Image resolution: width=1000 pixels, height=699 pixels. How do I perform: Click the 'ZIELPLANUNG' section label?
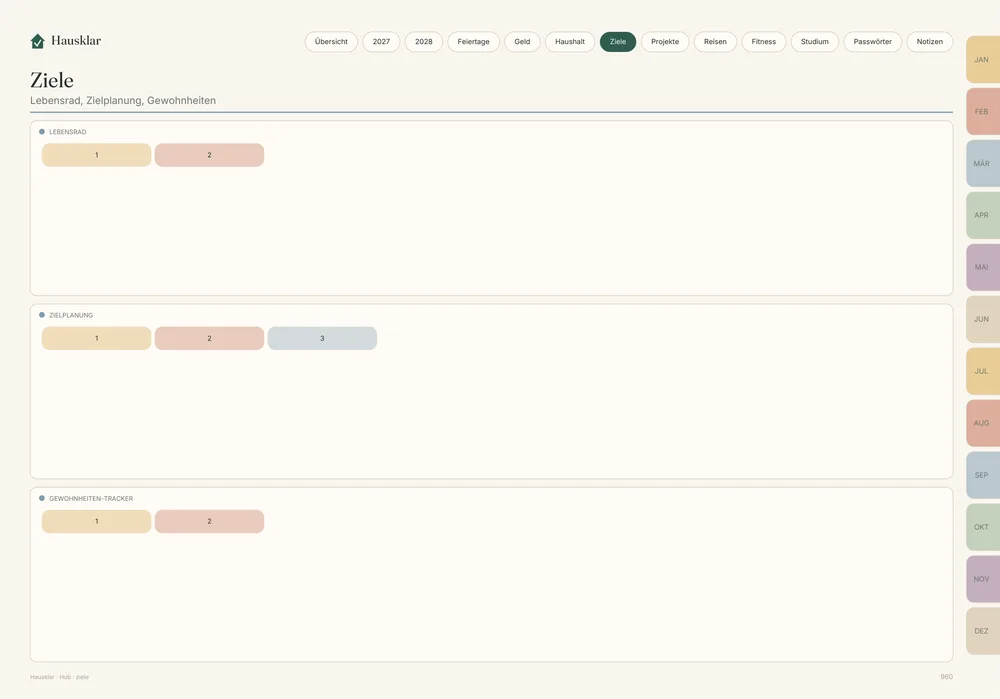[x=71, y=315]
